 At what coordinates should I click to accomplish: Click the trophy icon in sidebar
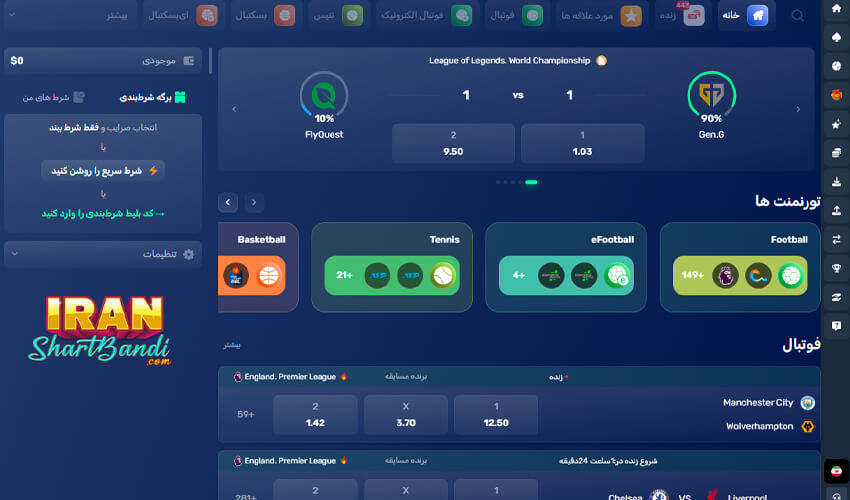click(836, 268)
